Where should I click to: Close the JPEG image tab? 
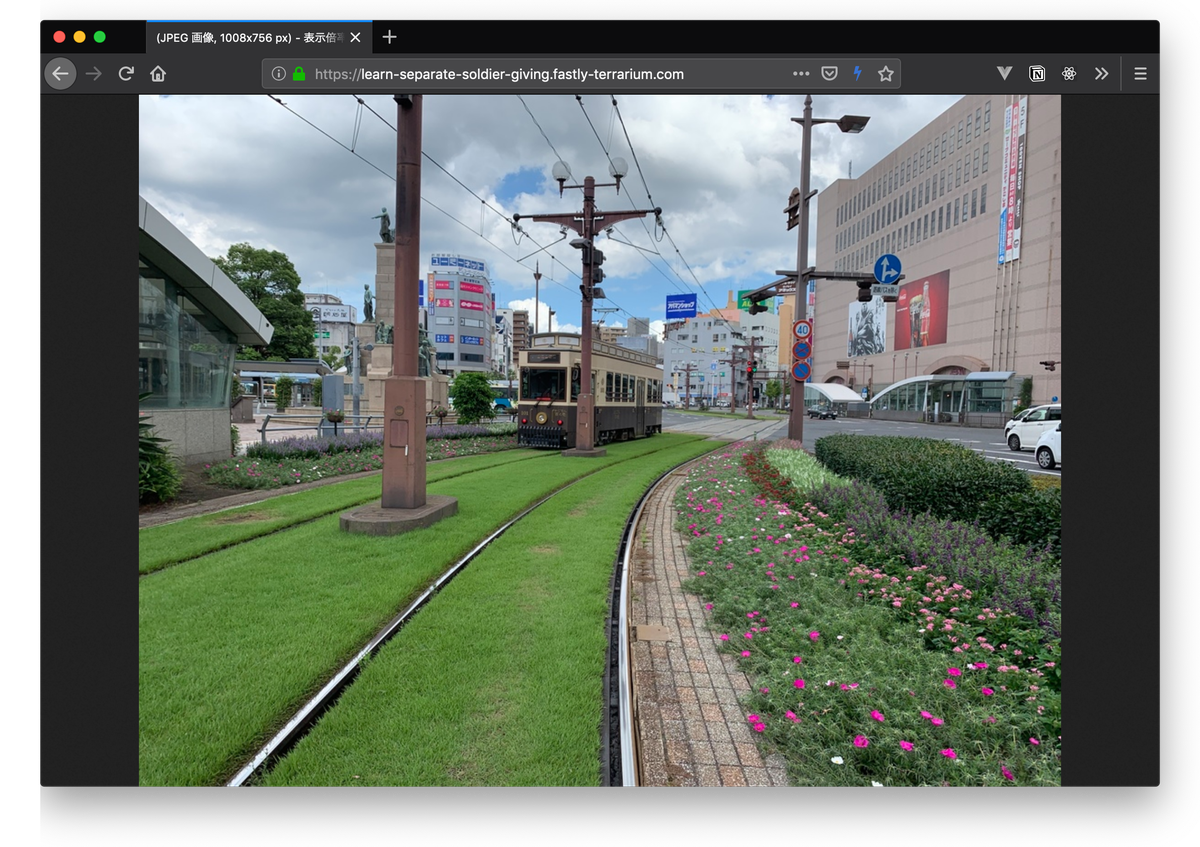[x=355, y=38]
